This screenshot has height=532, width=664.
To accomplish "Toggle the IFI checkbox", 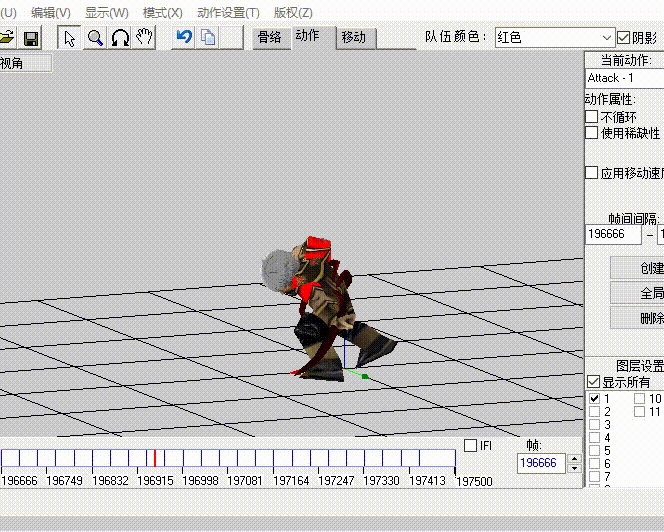I will tap(470, 446).
